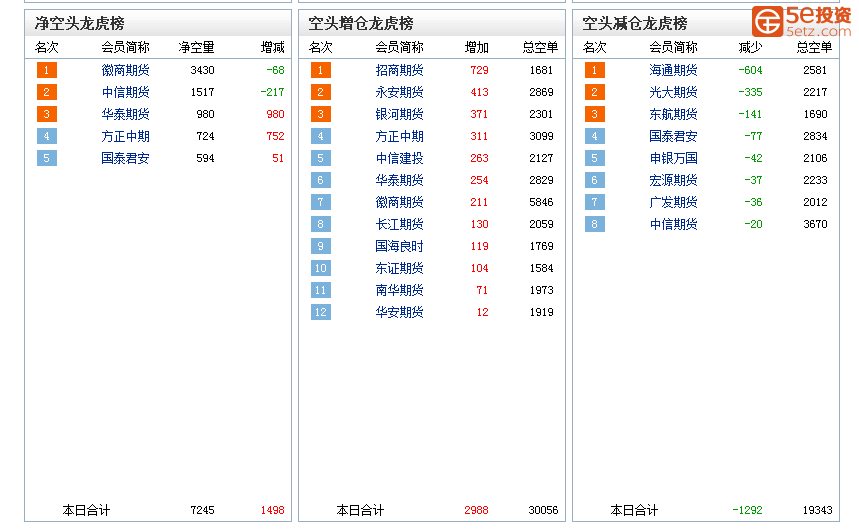Click the daily total value -1292
Screen dimensions: 859x530
(747, 510)
